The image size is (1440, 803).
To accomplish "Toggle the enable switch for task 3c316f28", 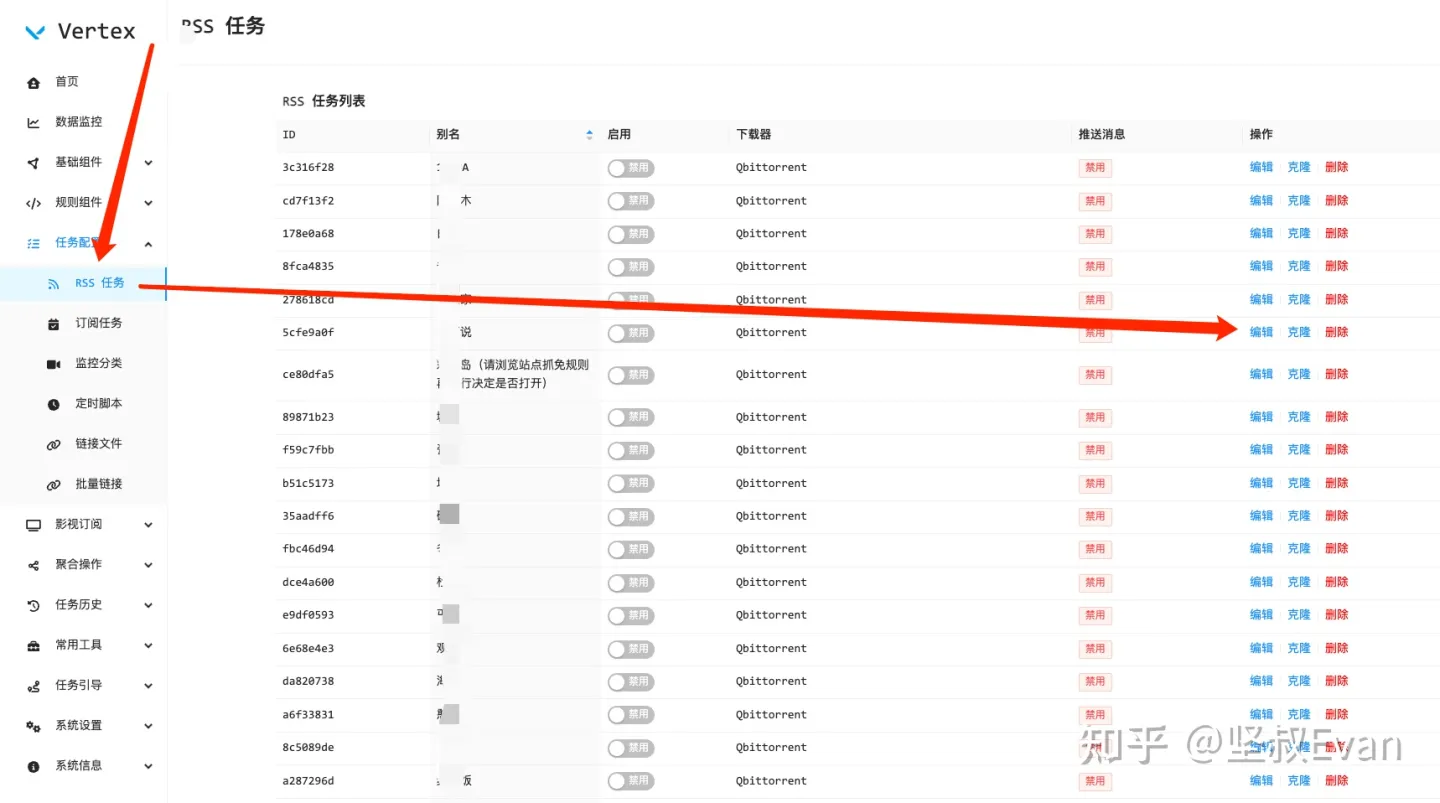I will (x=631, y=168).
